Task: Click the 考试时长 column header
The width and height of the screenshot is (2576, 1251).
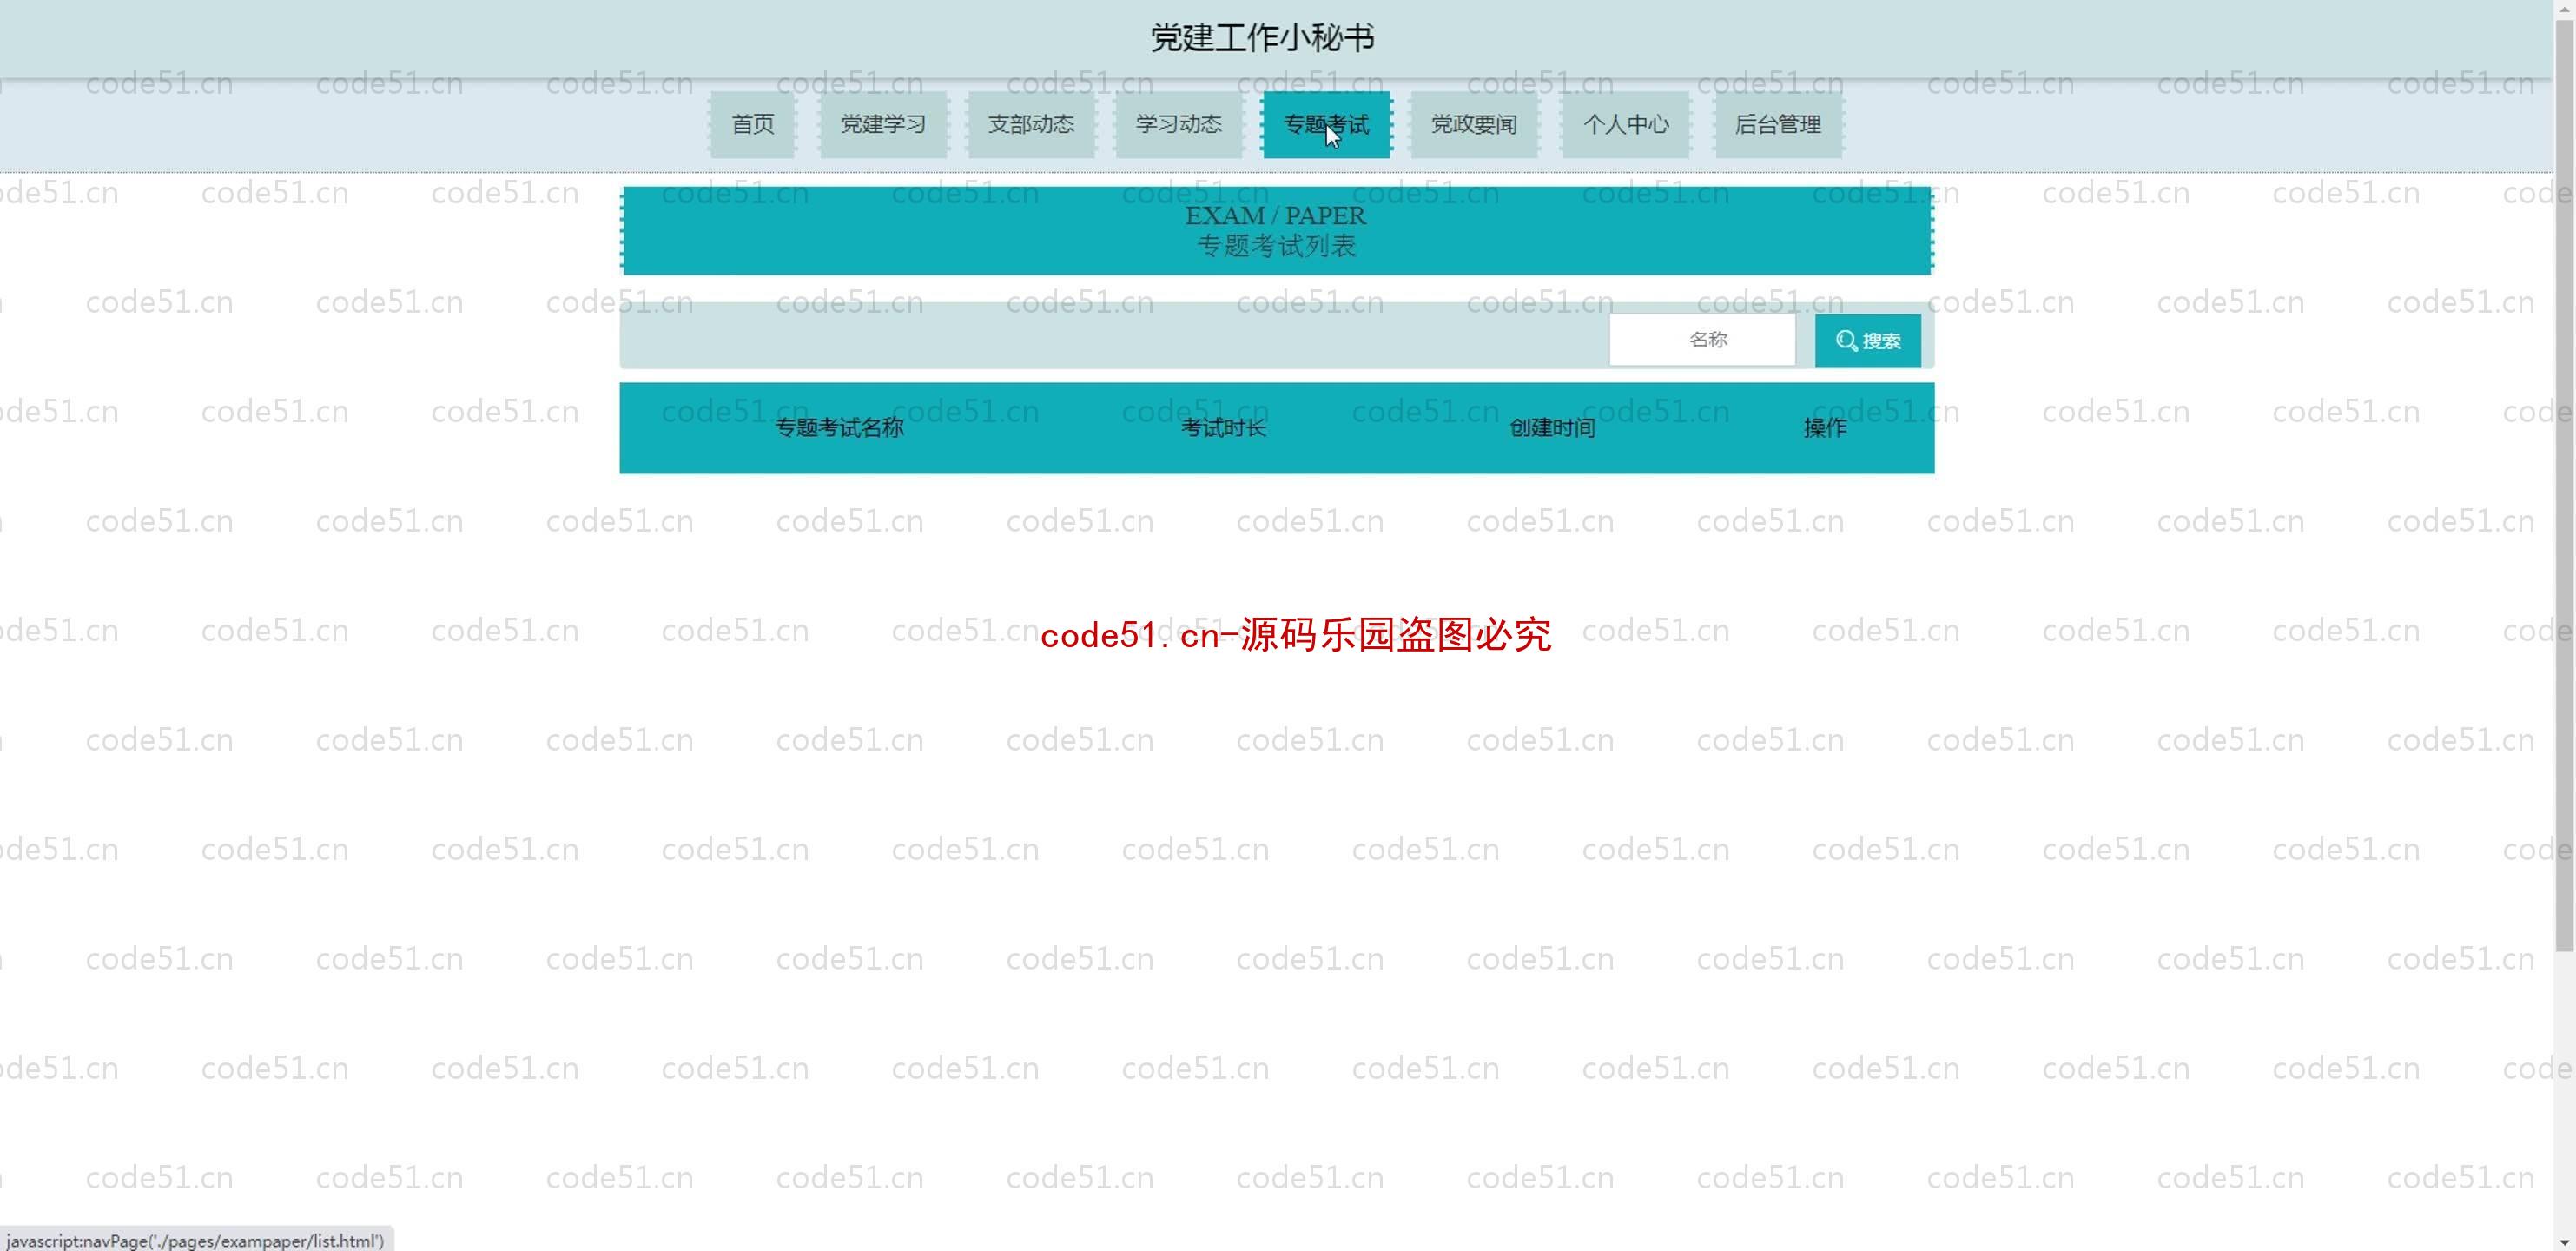Action: coord(1224,428)
